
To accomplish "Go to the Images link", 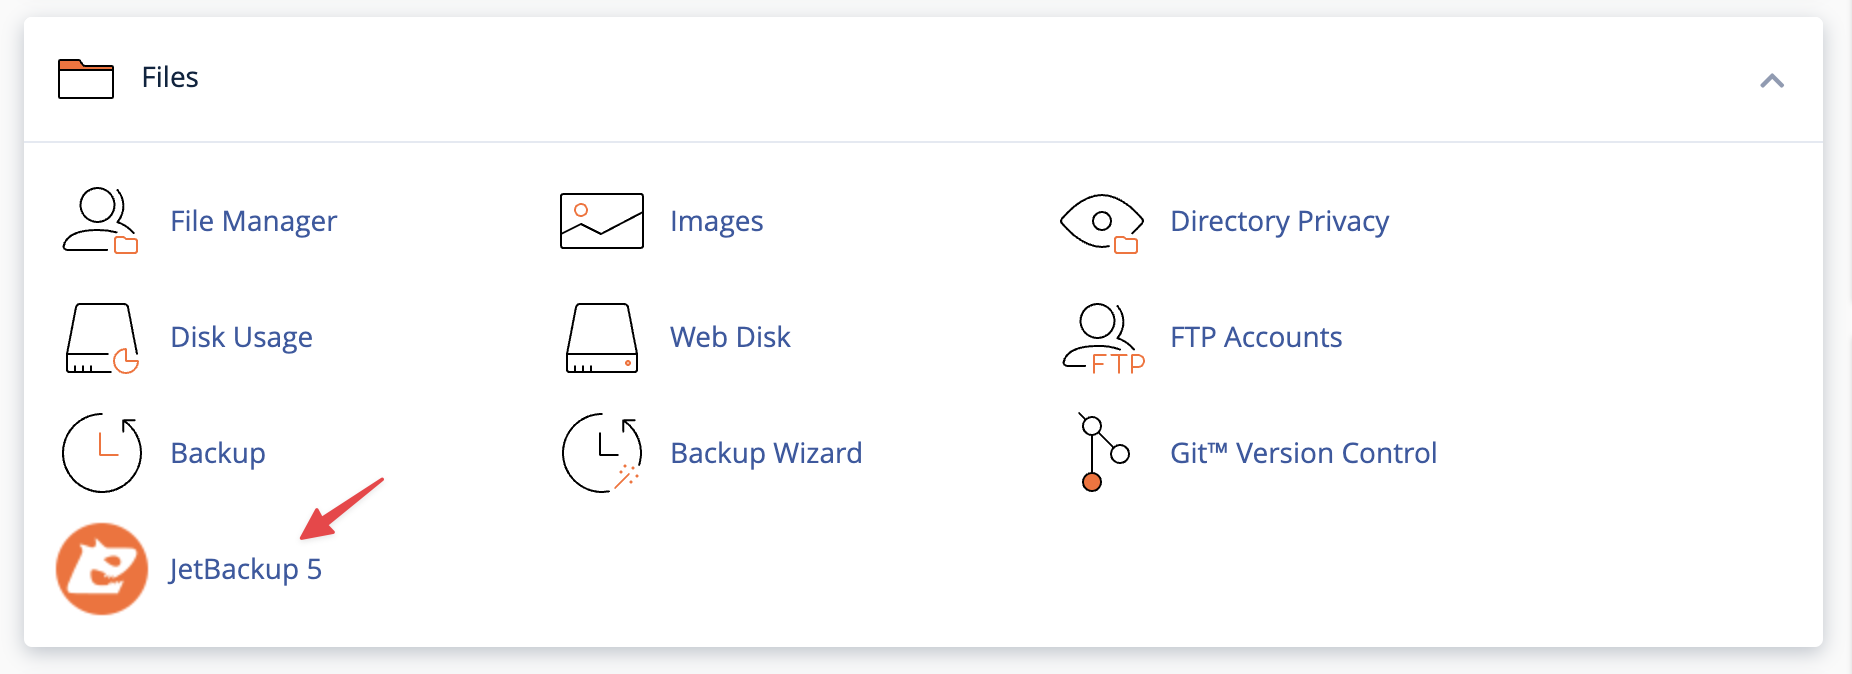I will (x=717, y=221).
